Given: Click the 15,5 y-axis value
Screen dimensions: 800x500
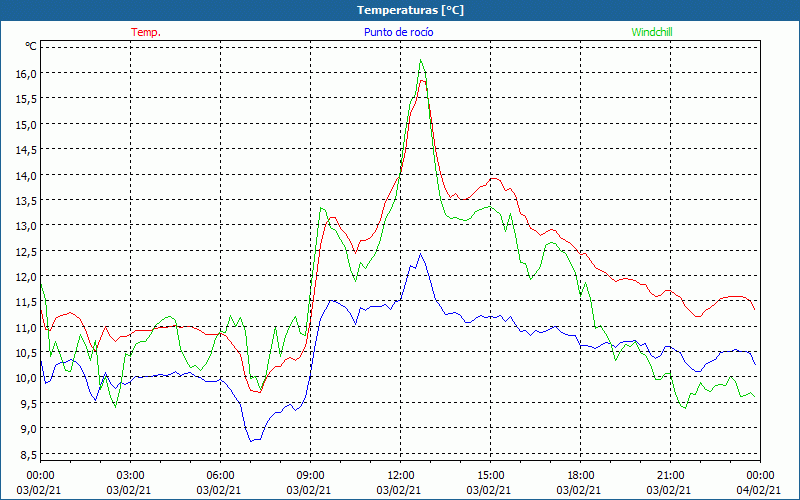Looking at the screenshot, I should (26, 99).
